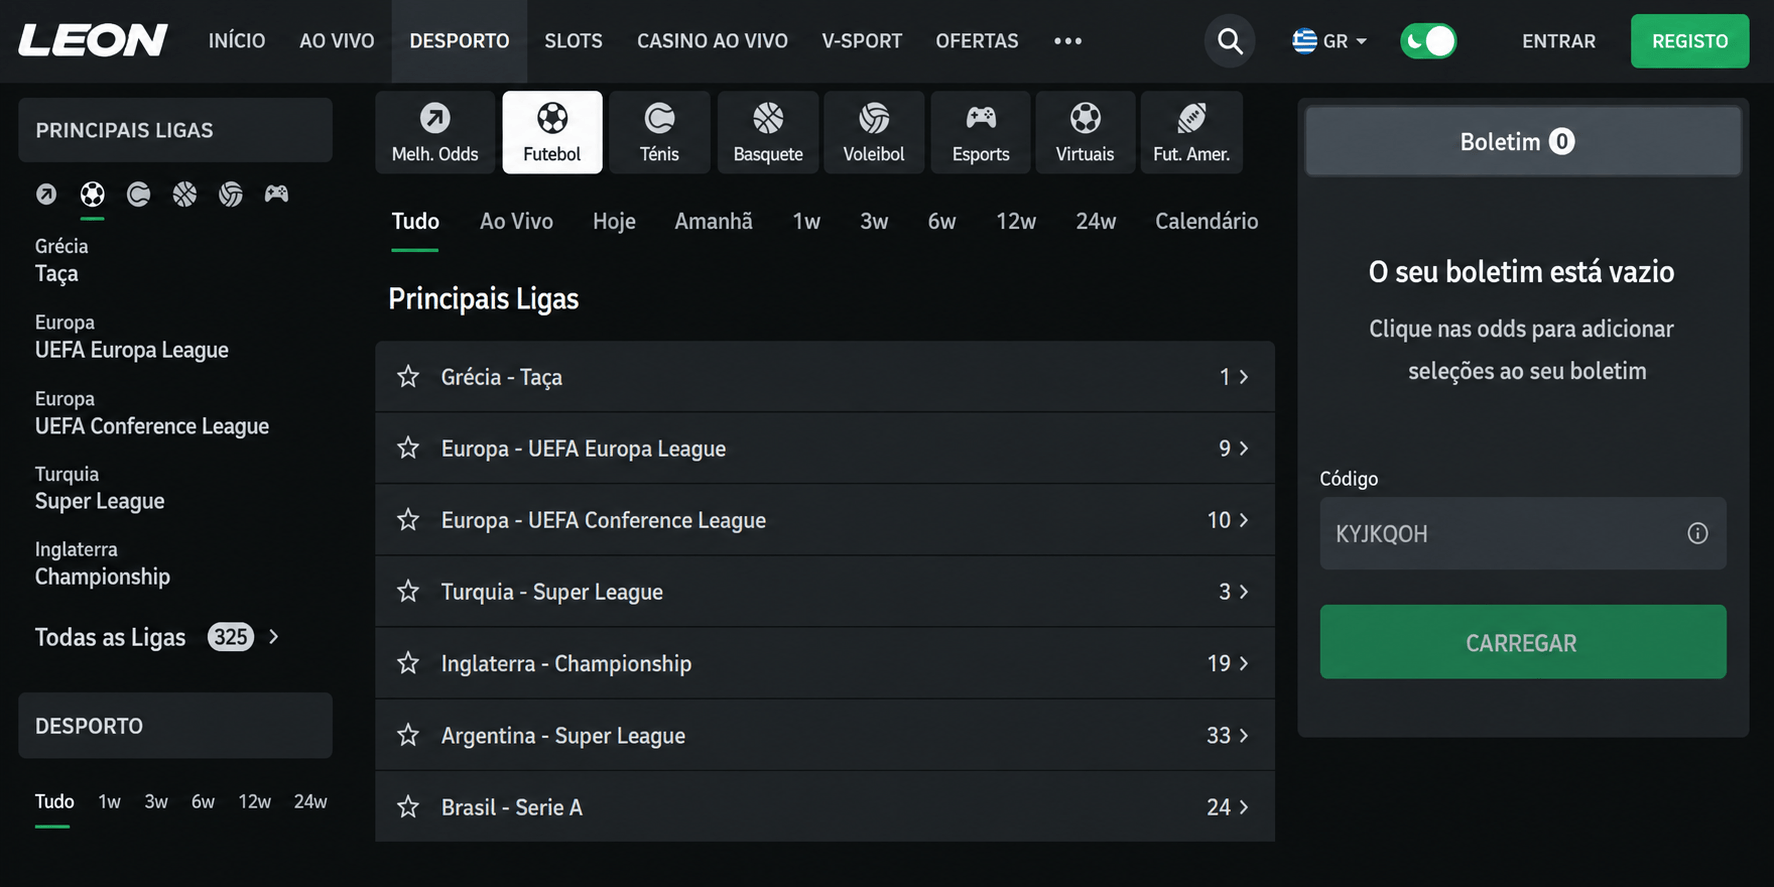This screenshot has height=887, width=1774.
Task: Expand Grécia - Taça row chevron
Action: click(1244, 377)
